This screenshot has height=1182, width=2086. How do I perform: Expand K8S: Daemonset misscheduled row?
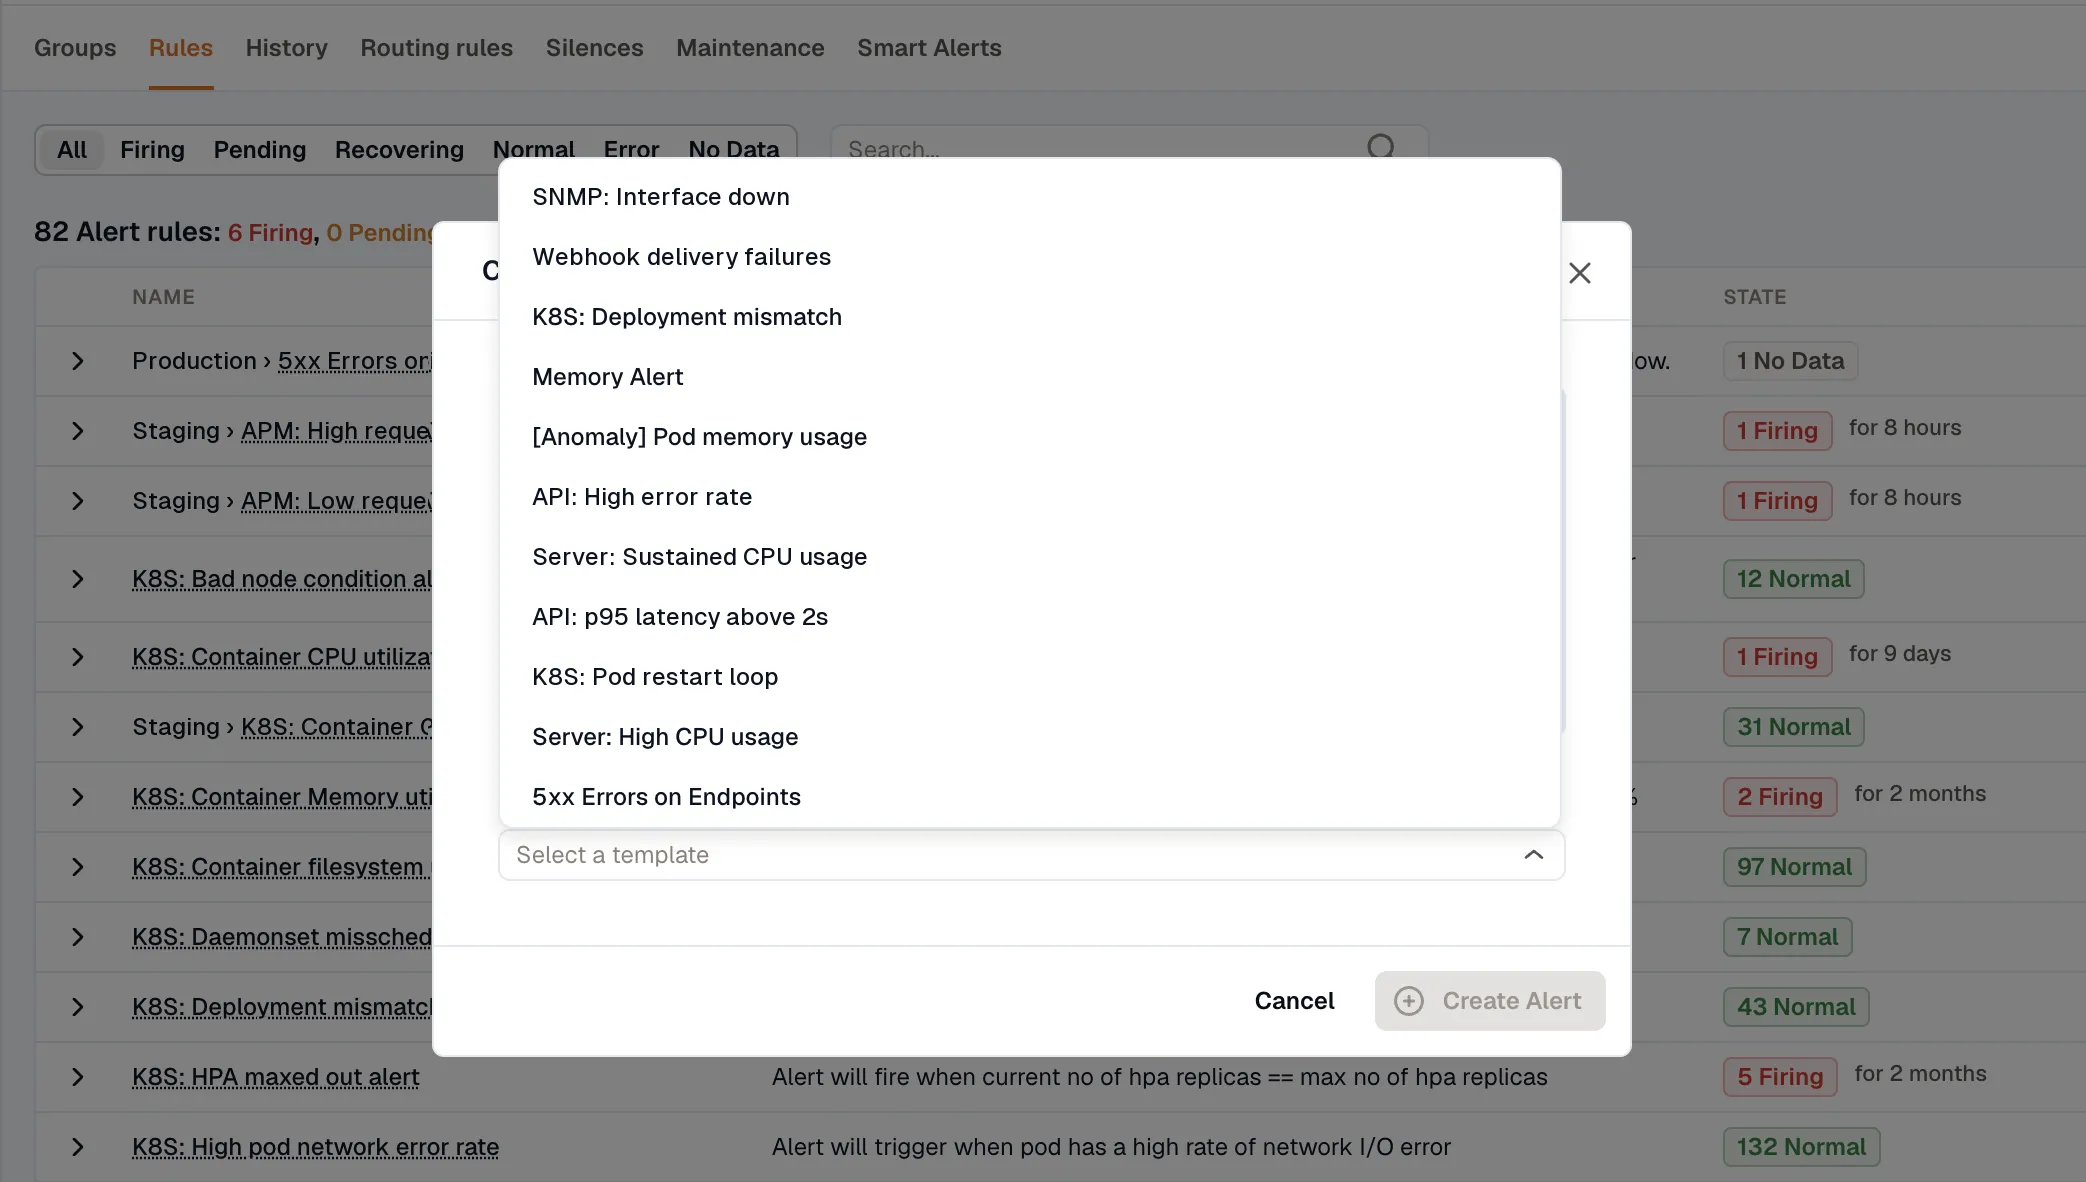coord(78,937)
